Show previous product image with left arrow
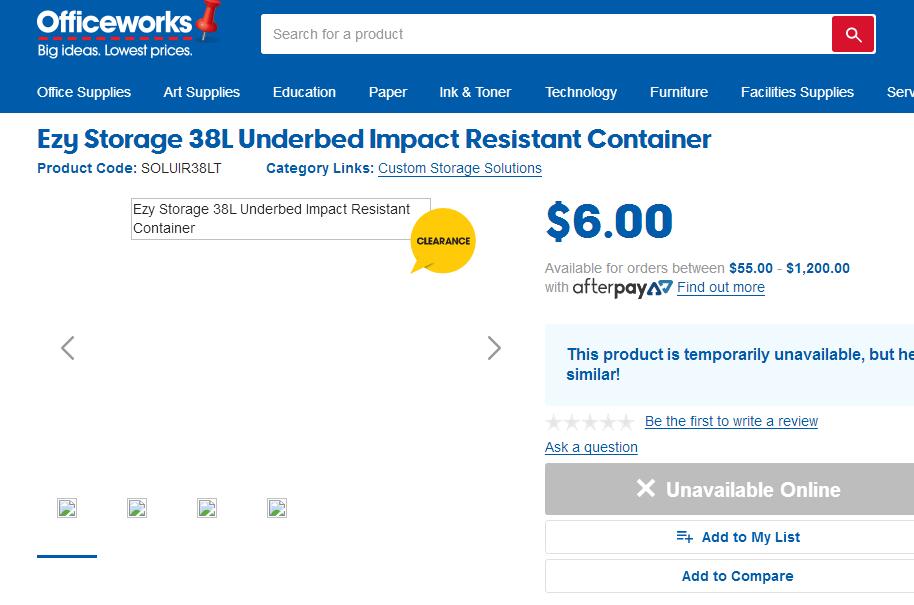This screenshot has height=605, width=914. [x=68, y=348]
